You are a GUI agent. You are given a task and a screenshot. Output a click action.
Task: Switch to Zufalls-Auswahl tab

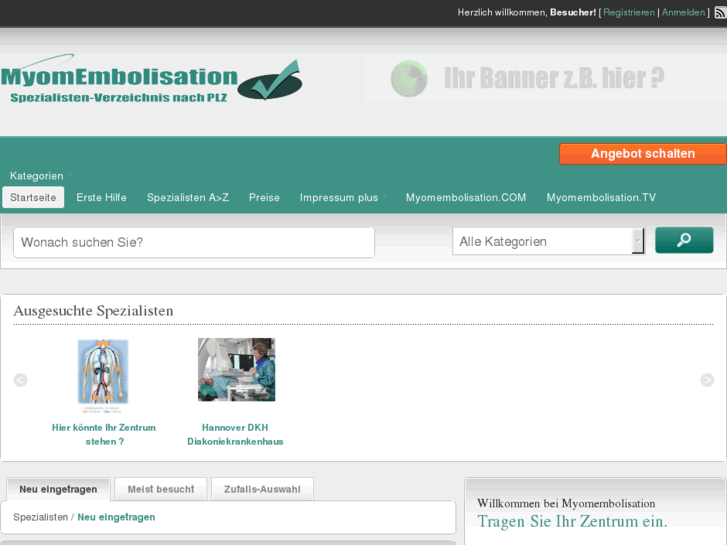coord(262,489)
